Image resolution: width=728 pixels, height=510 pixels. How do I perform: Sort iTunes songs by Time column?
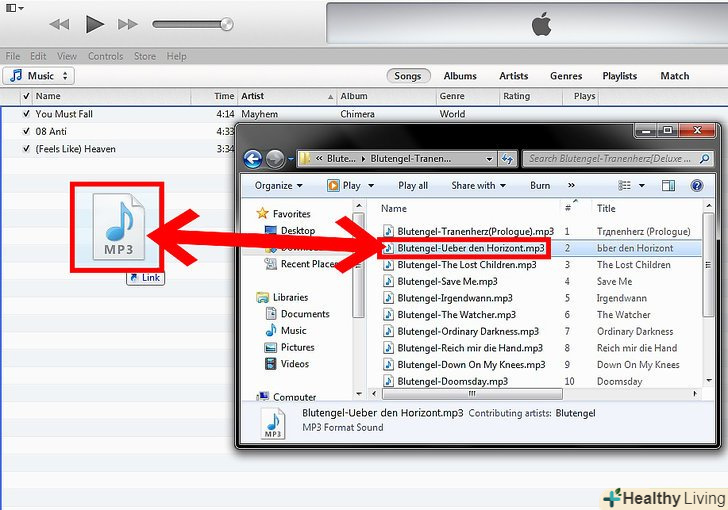[214, 96]
